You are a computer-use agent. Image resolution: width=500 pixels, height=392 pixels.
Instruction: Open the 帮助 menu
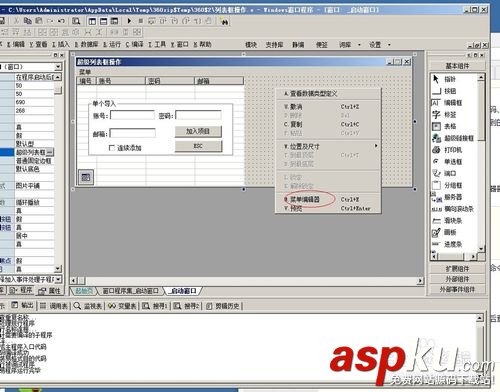point(202,44)
